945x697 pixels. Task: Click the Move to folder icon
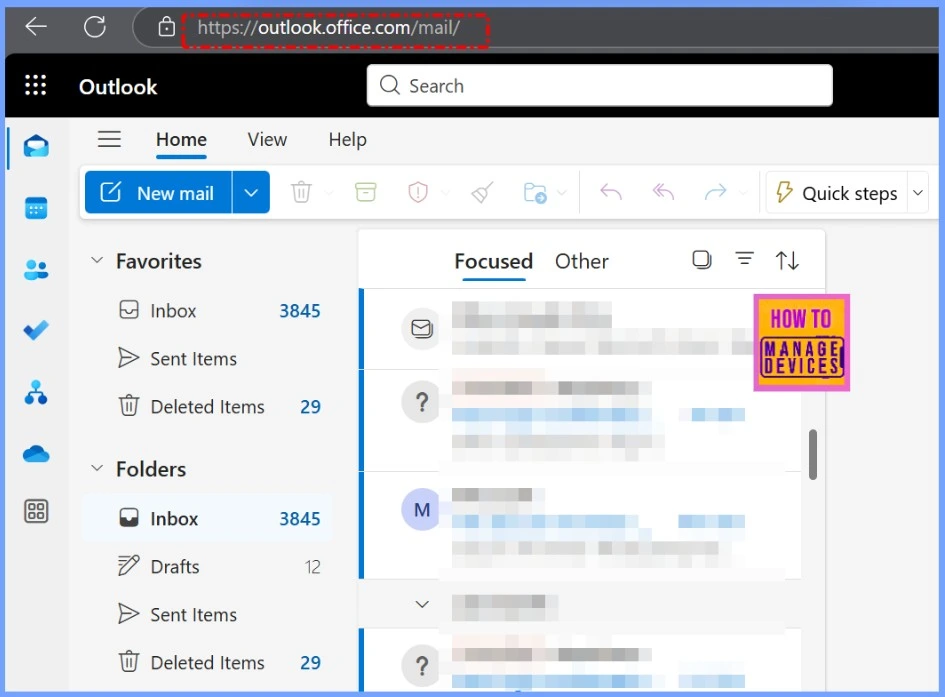[535, 193]
